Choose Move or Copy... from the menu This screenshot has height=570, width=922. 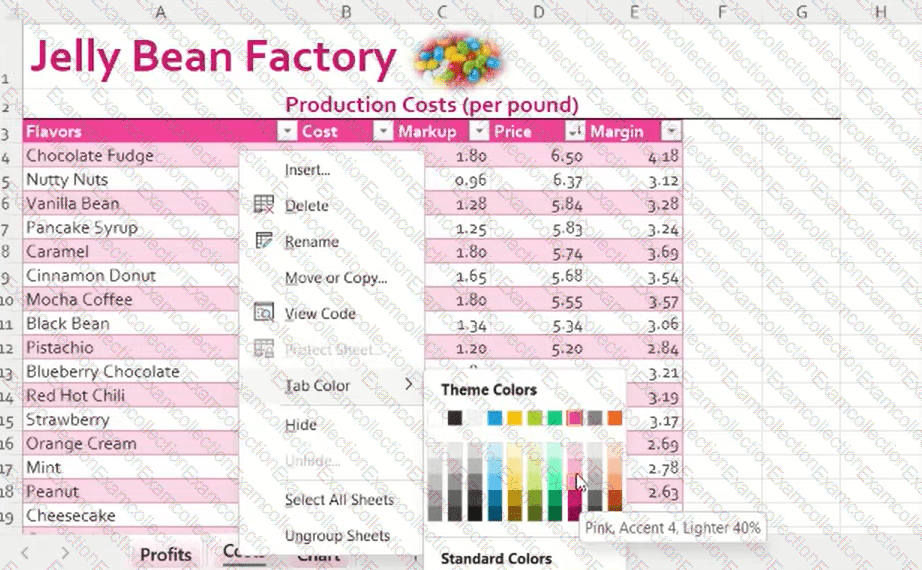pyautogui.click(x=335, y=278)
